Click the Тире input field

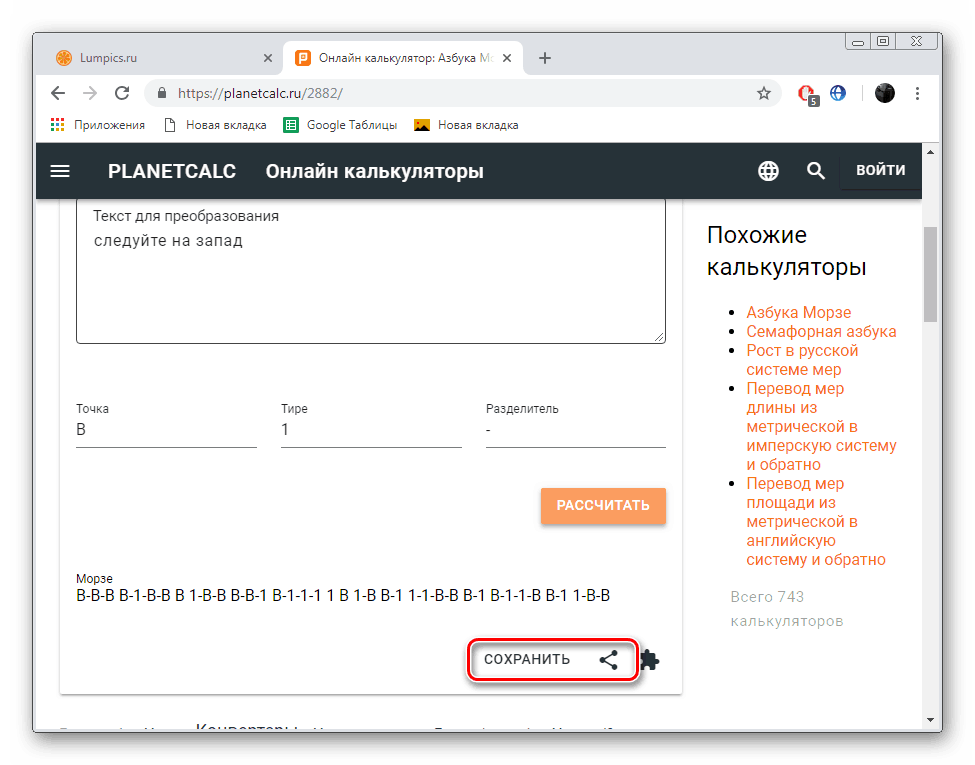click(x=371, y=430)
